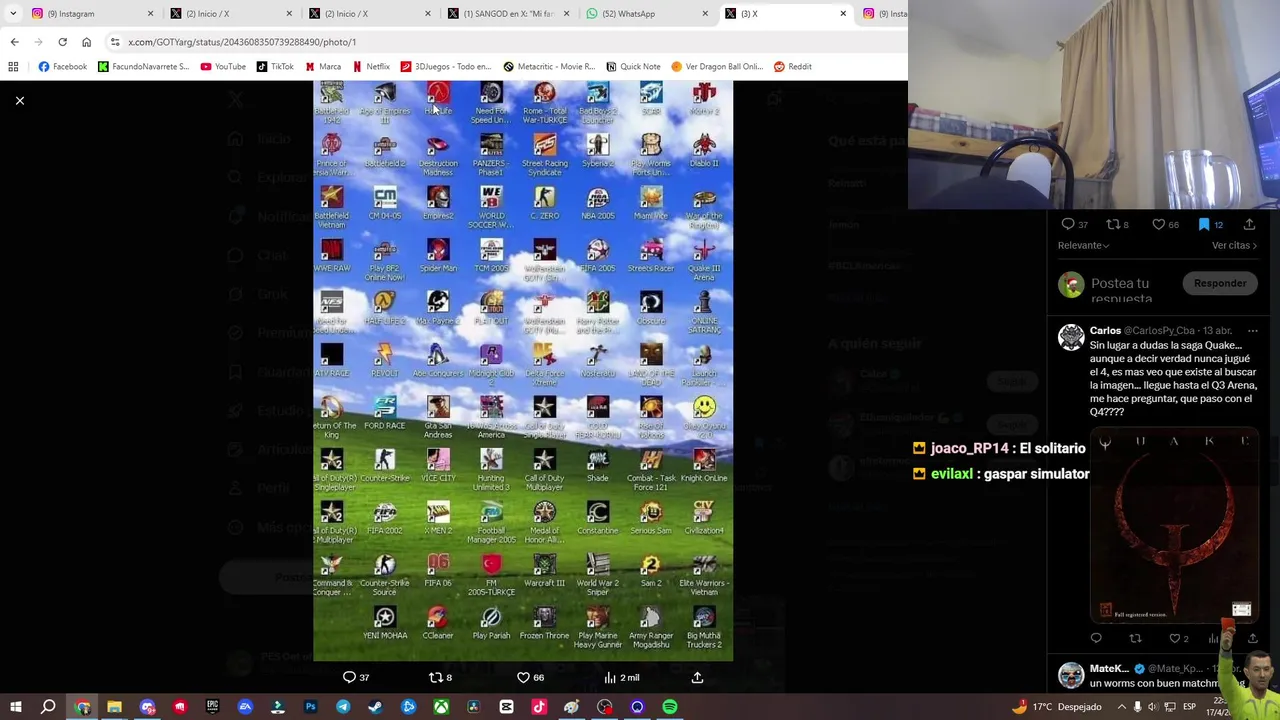Click the Responder button
Viewport: 1280px width, 720px height.
click(x=1220, y=283)
